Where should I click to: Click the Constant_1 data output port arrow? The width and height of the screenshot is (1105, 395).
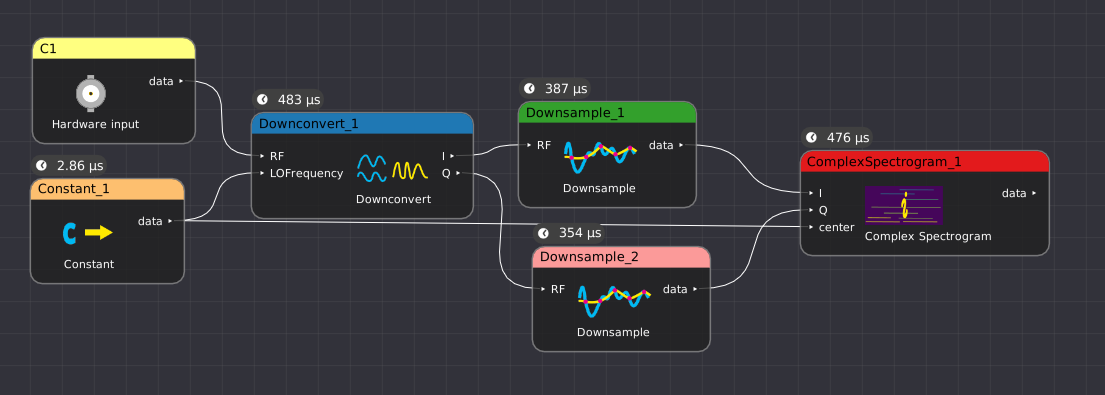click(170, 221)
